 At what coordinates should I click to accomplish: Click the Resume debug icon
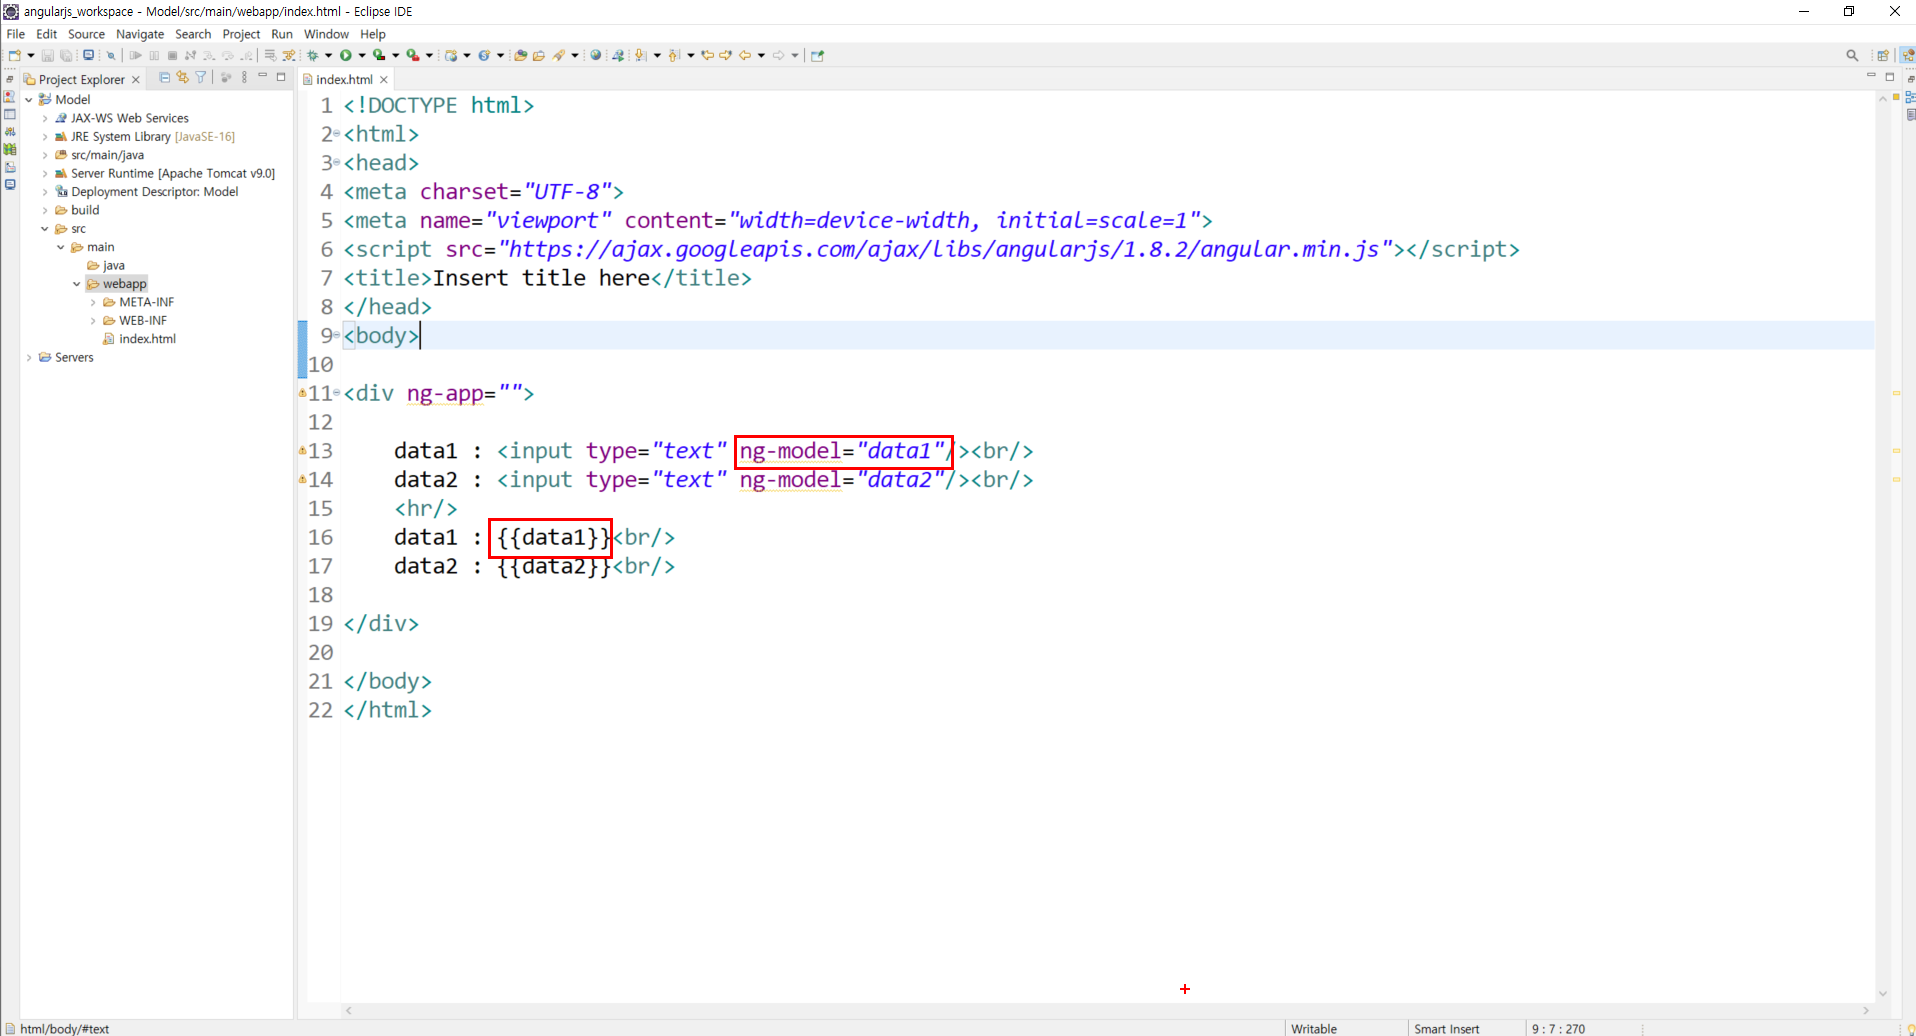coord(135,55)
